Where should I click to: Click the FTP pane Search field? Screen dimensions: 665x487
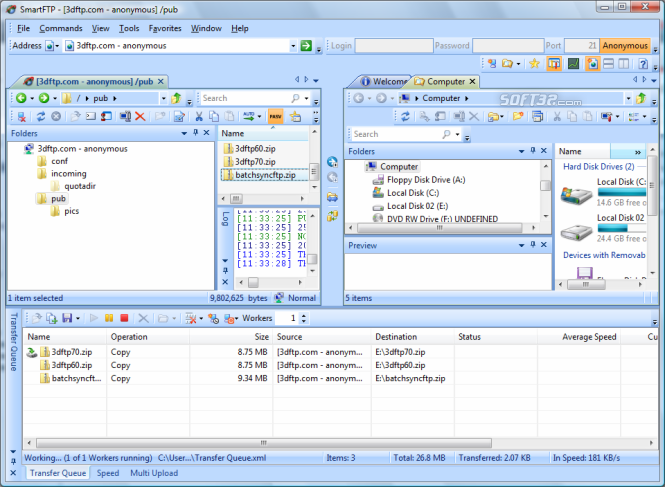[246, 98]
